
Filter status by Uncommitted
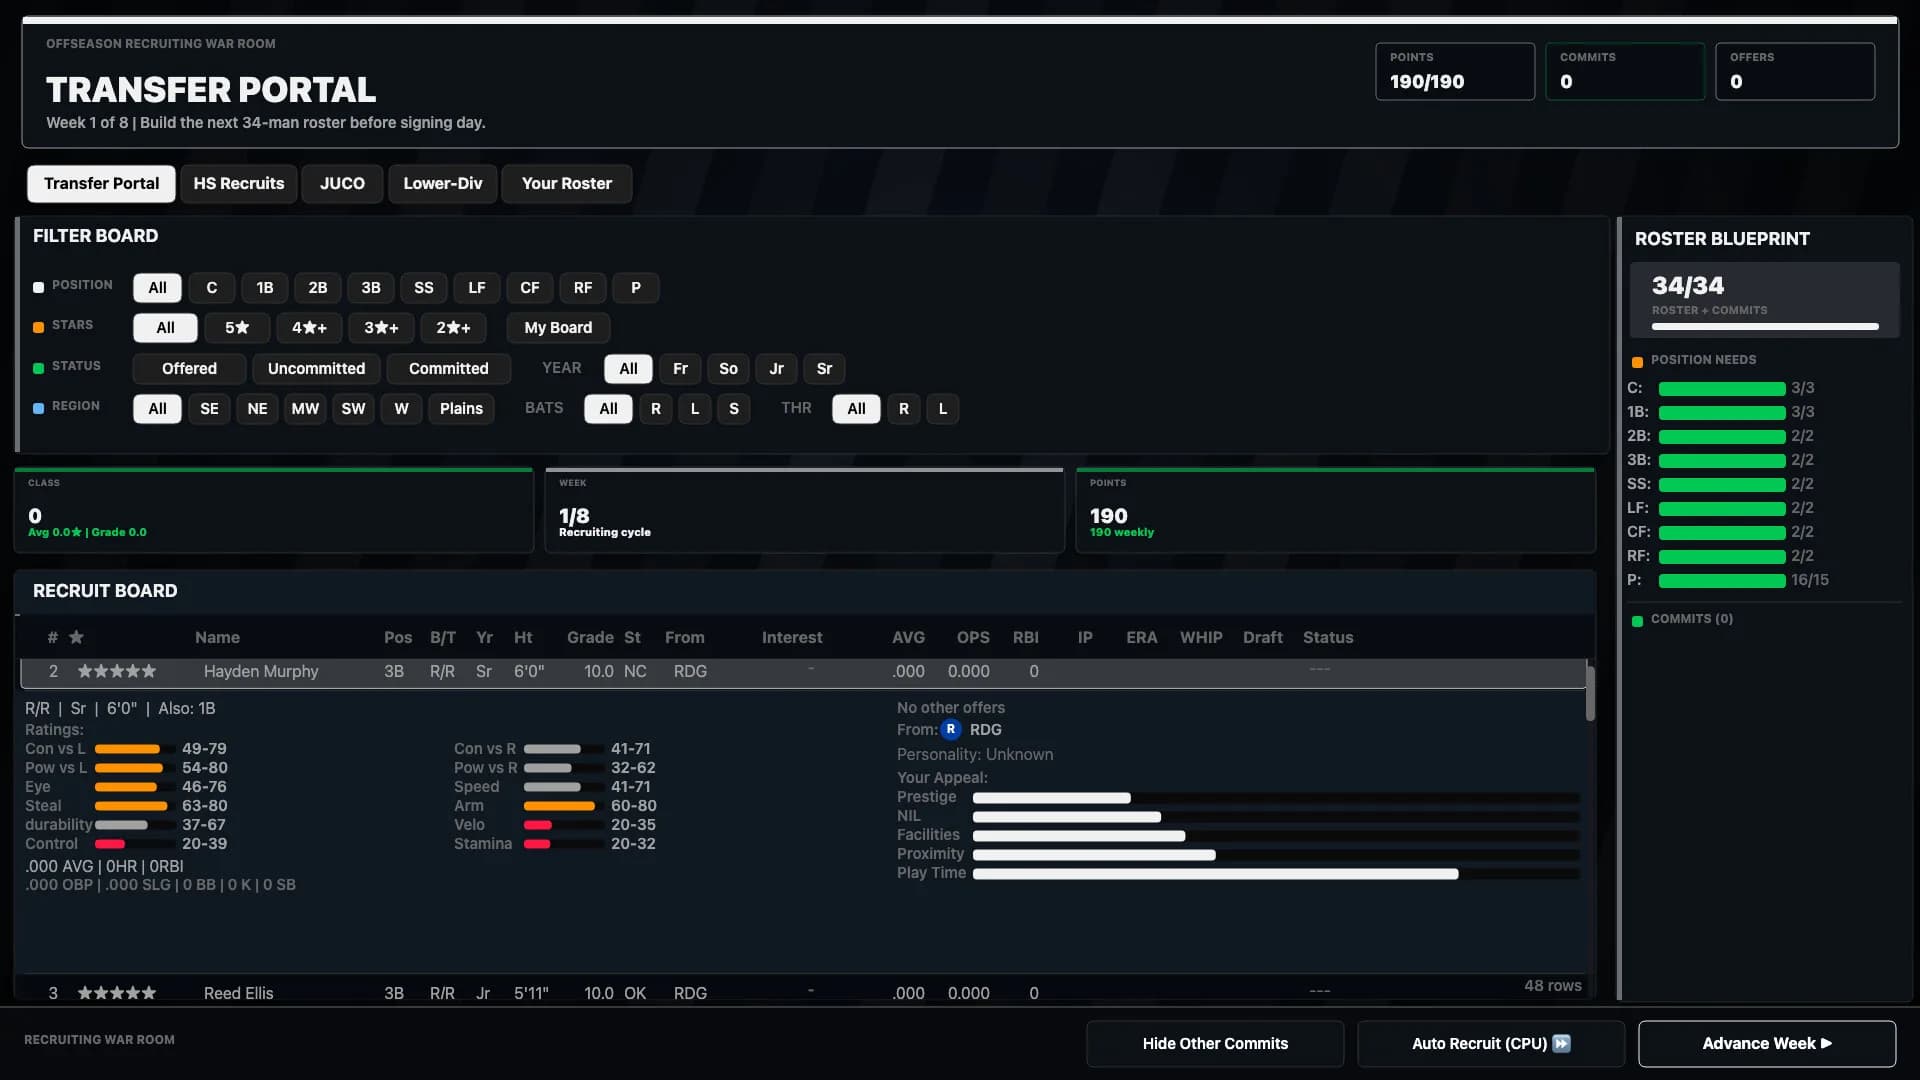pyautogui.click(x=316, y=369)
